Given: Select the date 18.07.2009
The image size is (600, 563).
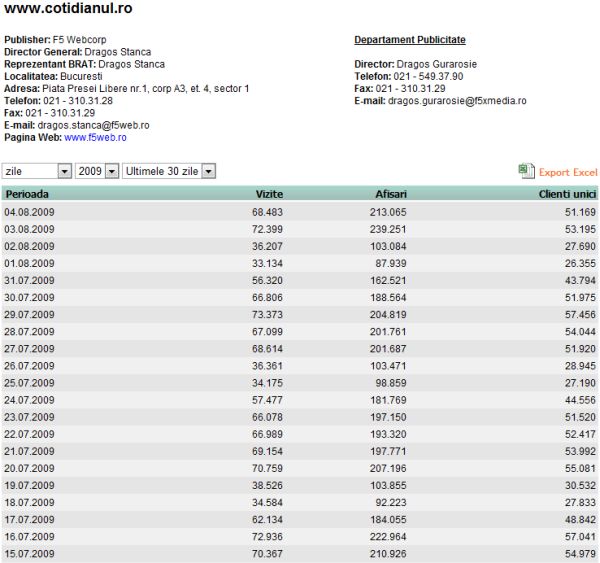Looking at the screenshot, I should tap(29, 503).
